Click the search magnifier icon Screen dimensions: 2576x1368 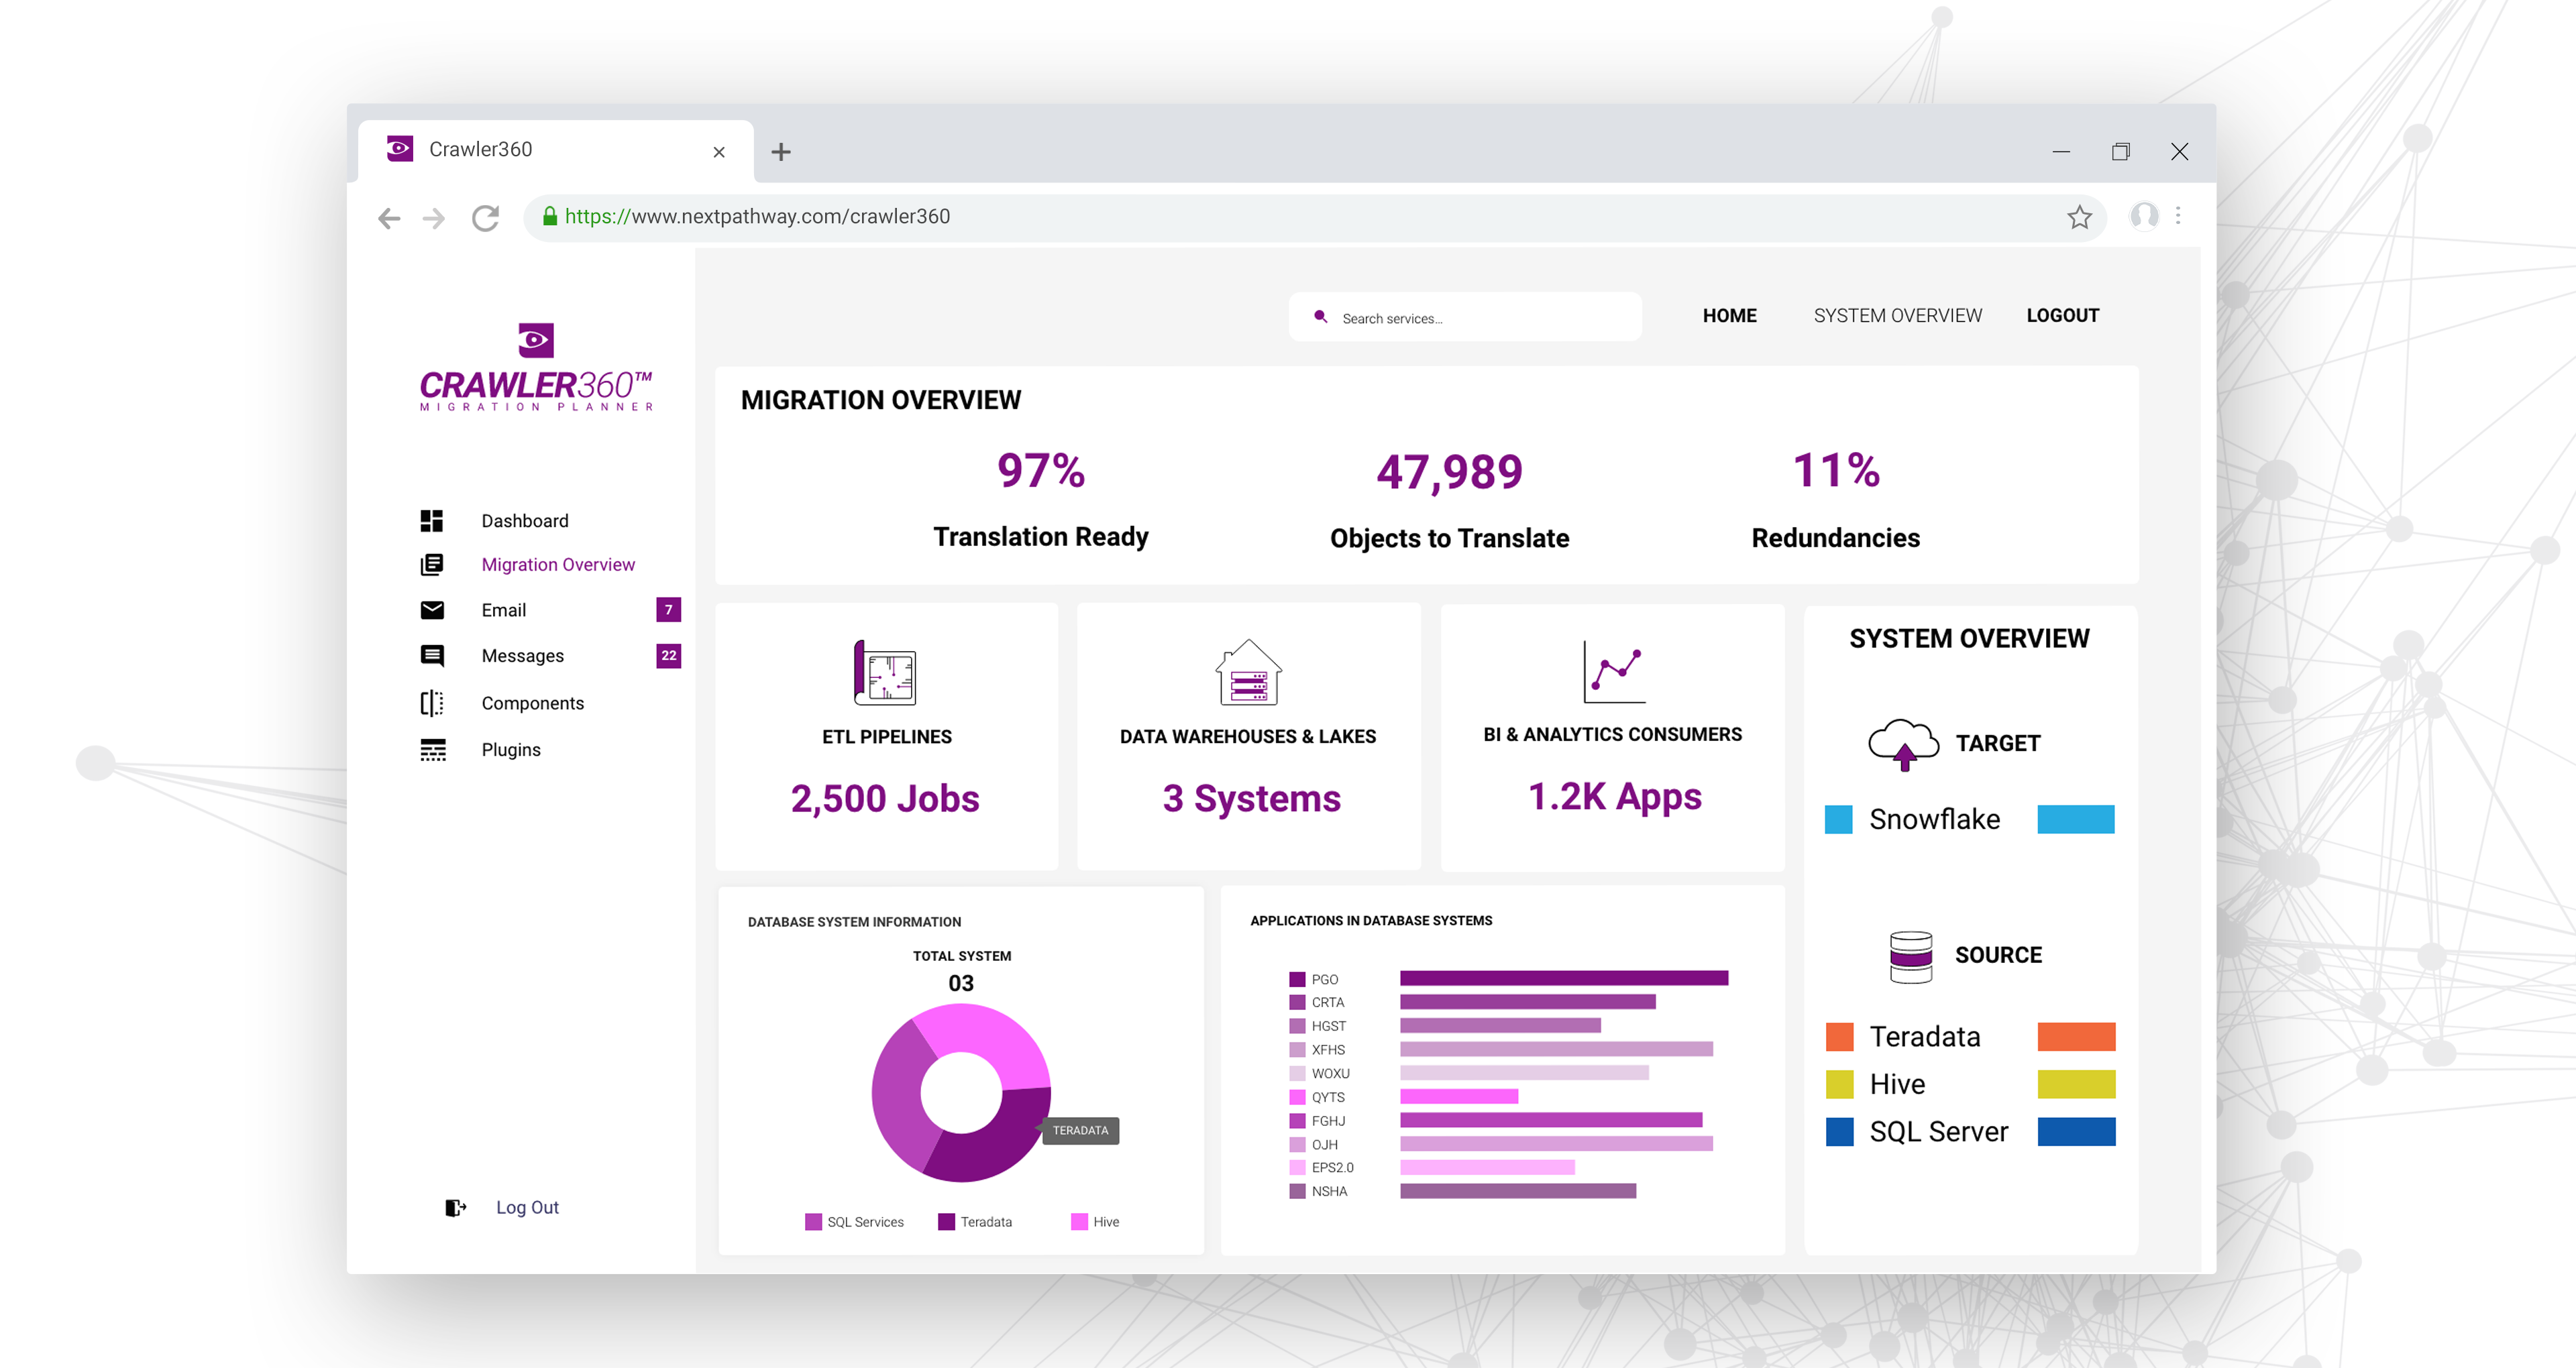pyautogui.click(x=1320, y=317)
